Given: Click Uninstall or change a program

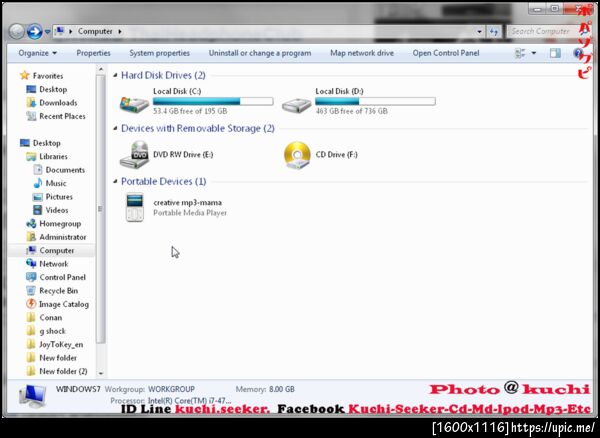Looking at the screenshot, I should (x=260, y=53).
